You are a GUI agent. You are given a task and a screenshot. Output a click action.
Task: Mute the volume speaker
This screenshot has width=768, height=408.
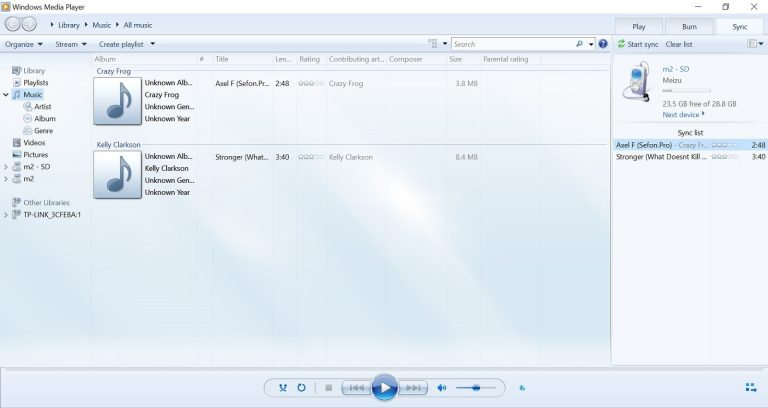tap(442, 388)
